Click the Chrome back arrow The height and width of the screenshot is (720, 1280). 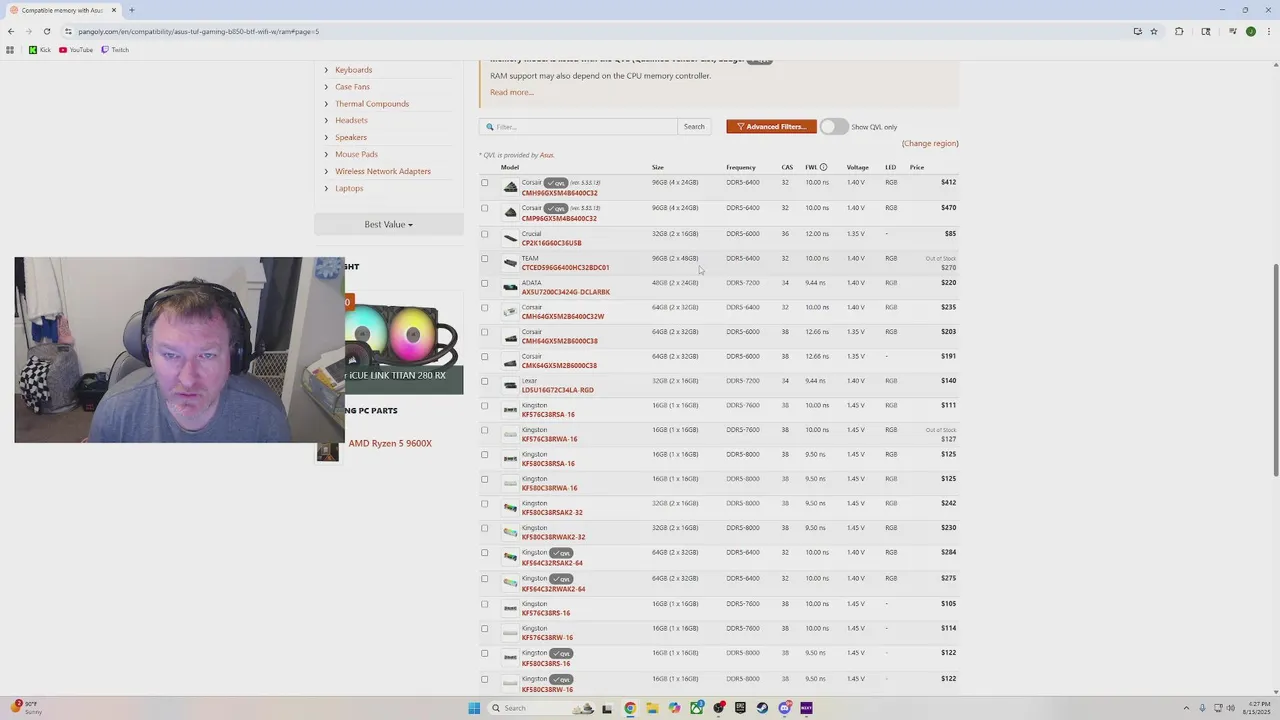tap(11, 31)
